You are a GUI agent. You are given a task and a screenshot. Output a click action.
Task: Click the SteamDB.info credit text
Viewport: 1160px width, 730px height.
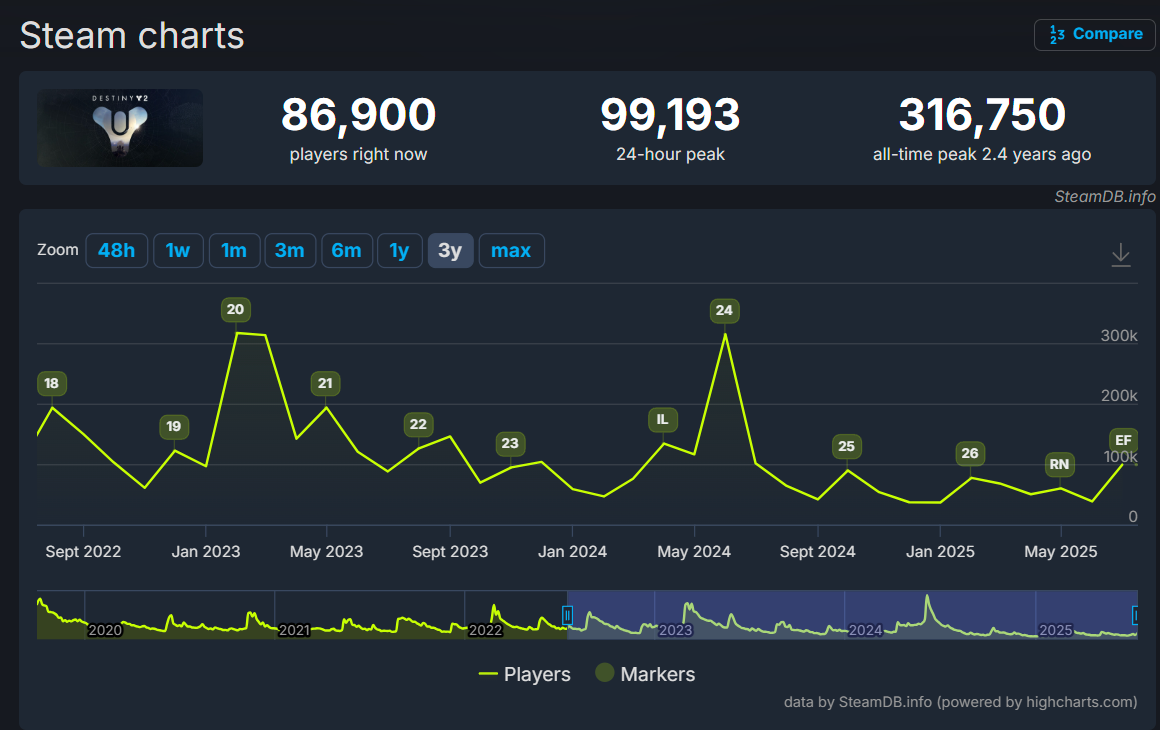click(1105, 197)
